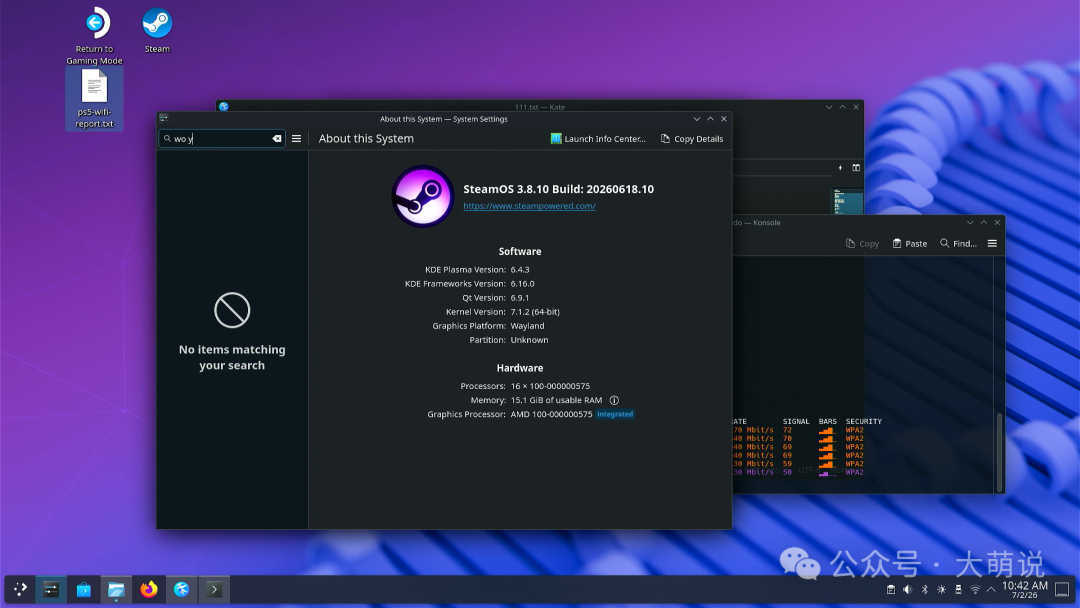
Task: Click Copy in Konsole toolbar
Action: point(862,244)
